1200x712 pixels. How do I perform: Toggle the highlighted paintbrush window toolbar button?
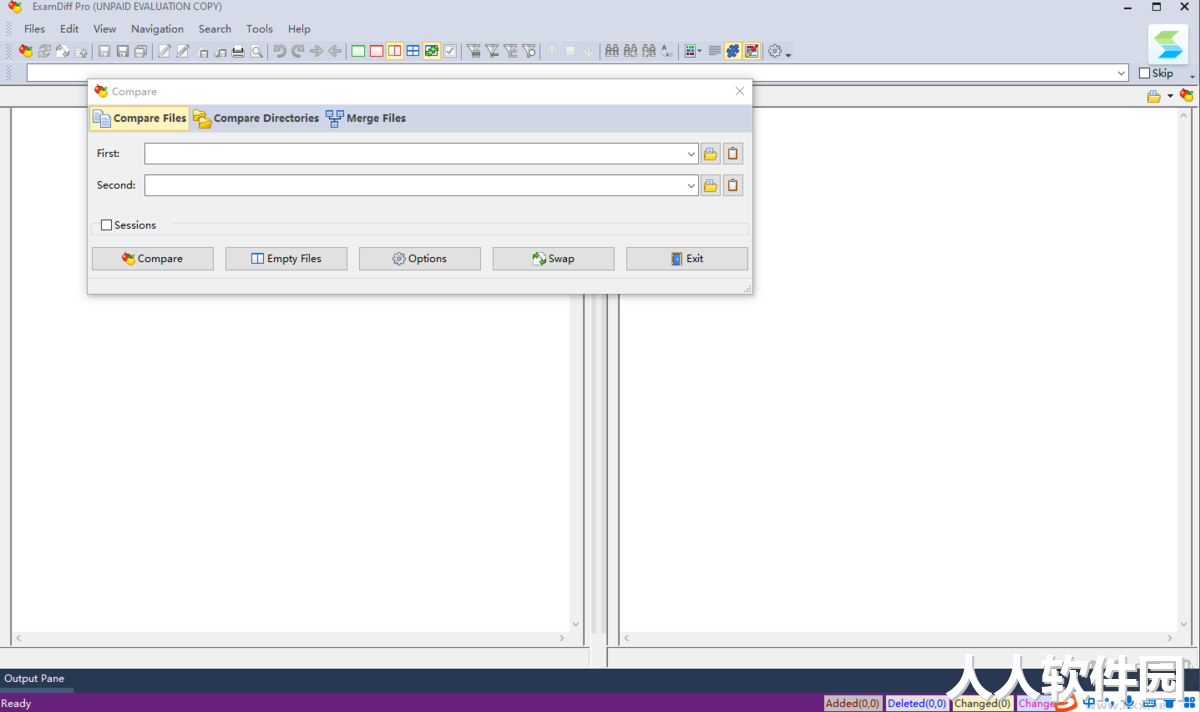tap(752, 51)
